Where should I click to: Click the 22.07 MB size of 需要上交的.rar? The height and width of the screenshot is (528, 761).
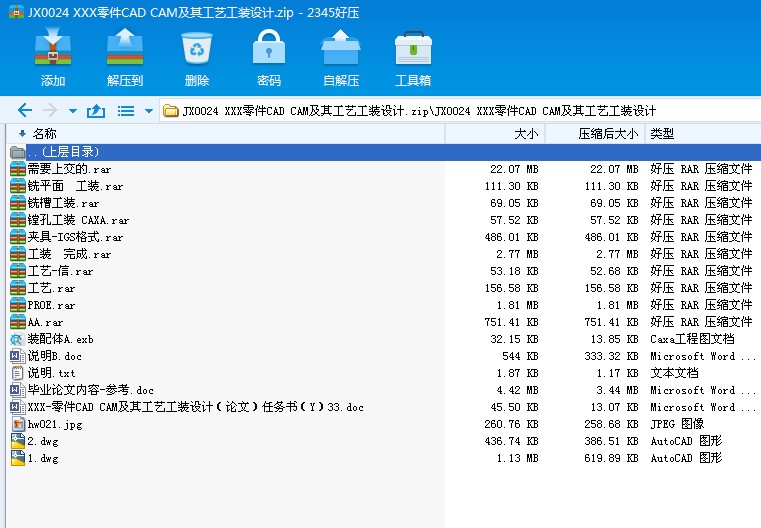pos(514,169)
